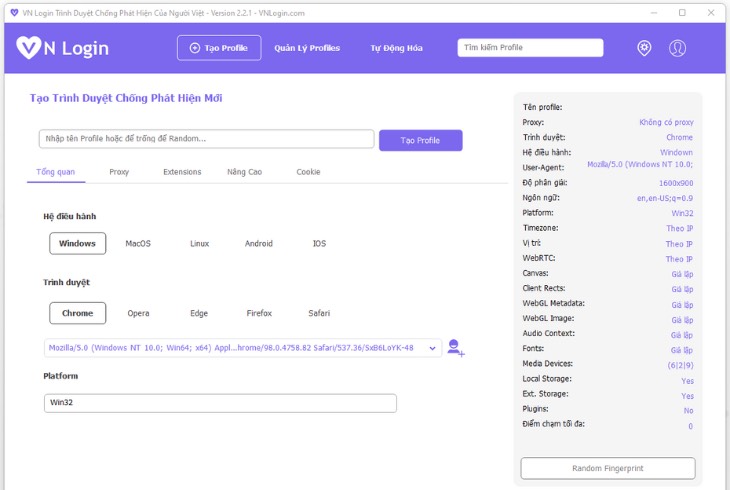Choose Safari browser option

[319, 313]
